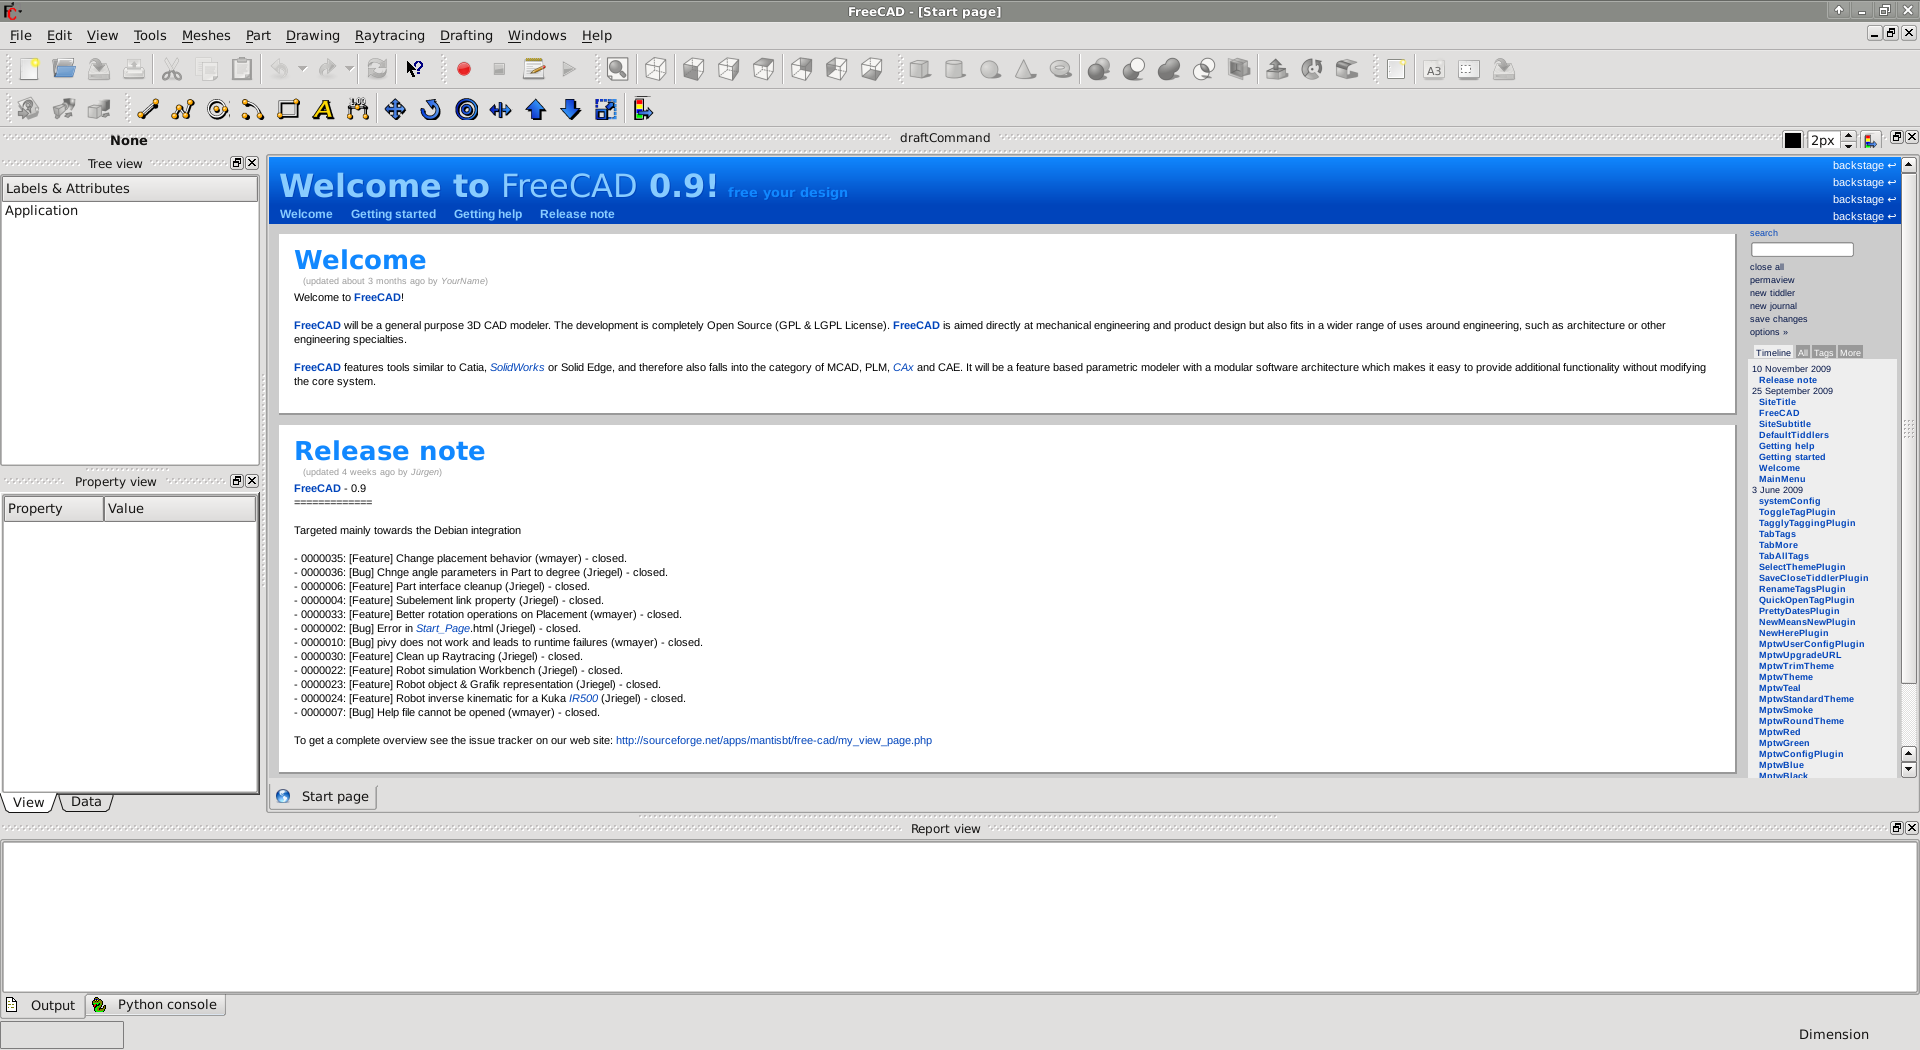Click the A3 drawing page icon
The width and height of the screenshot is (1920, 1050).
(1434, 69)
